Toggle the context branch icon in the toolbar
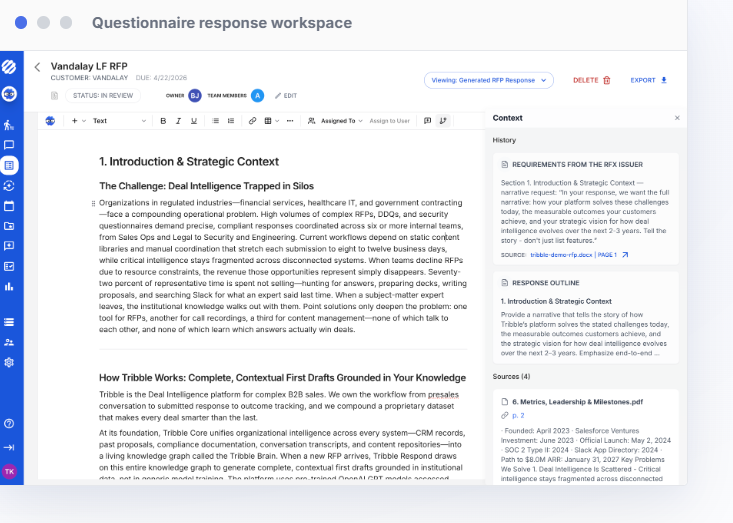The height and width of the screenshot is (523, 733). [x=443, y=121]
